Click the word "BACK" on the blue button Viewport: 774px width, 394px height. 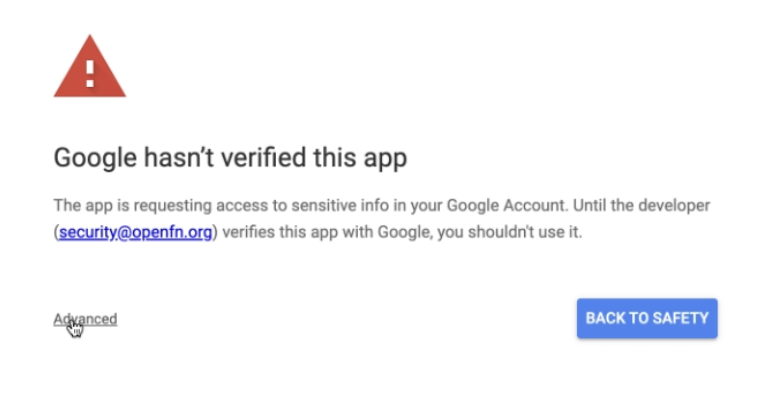(x=604, y=318)
